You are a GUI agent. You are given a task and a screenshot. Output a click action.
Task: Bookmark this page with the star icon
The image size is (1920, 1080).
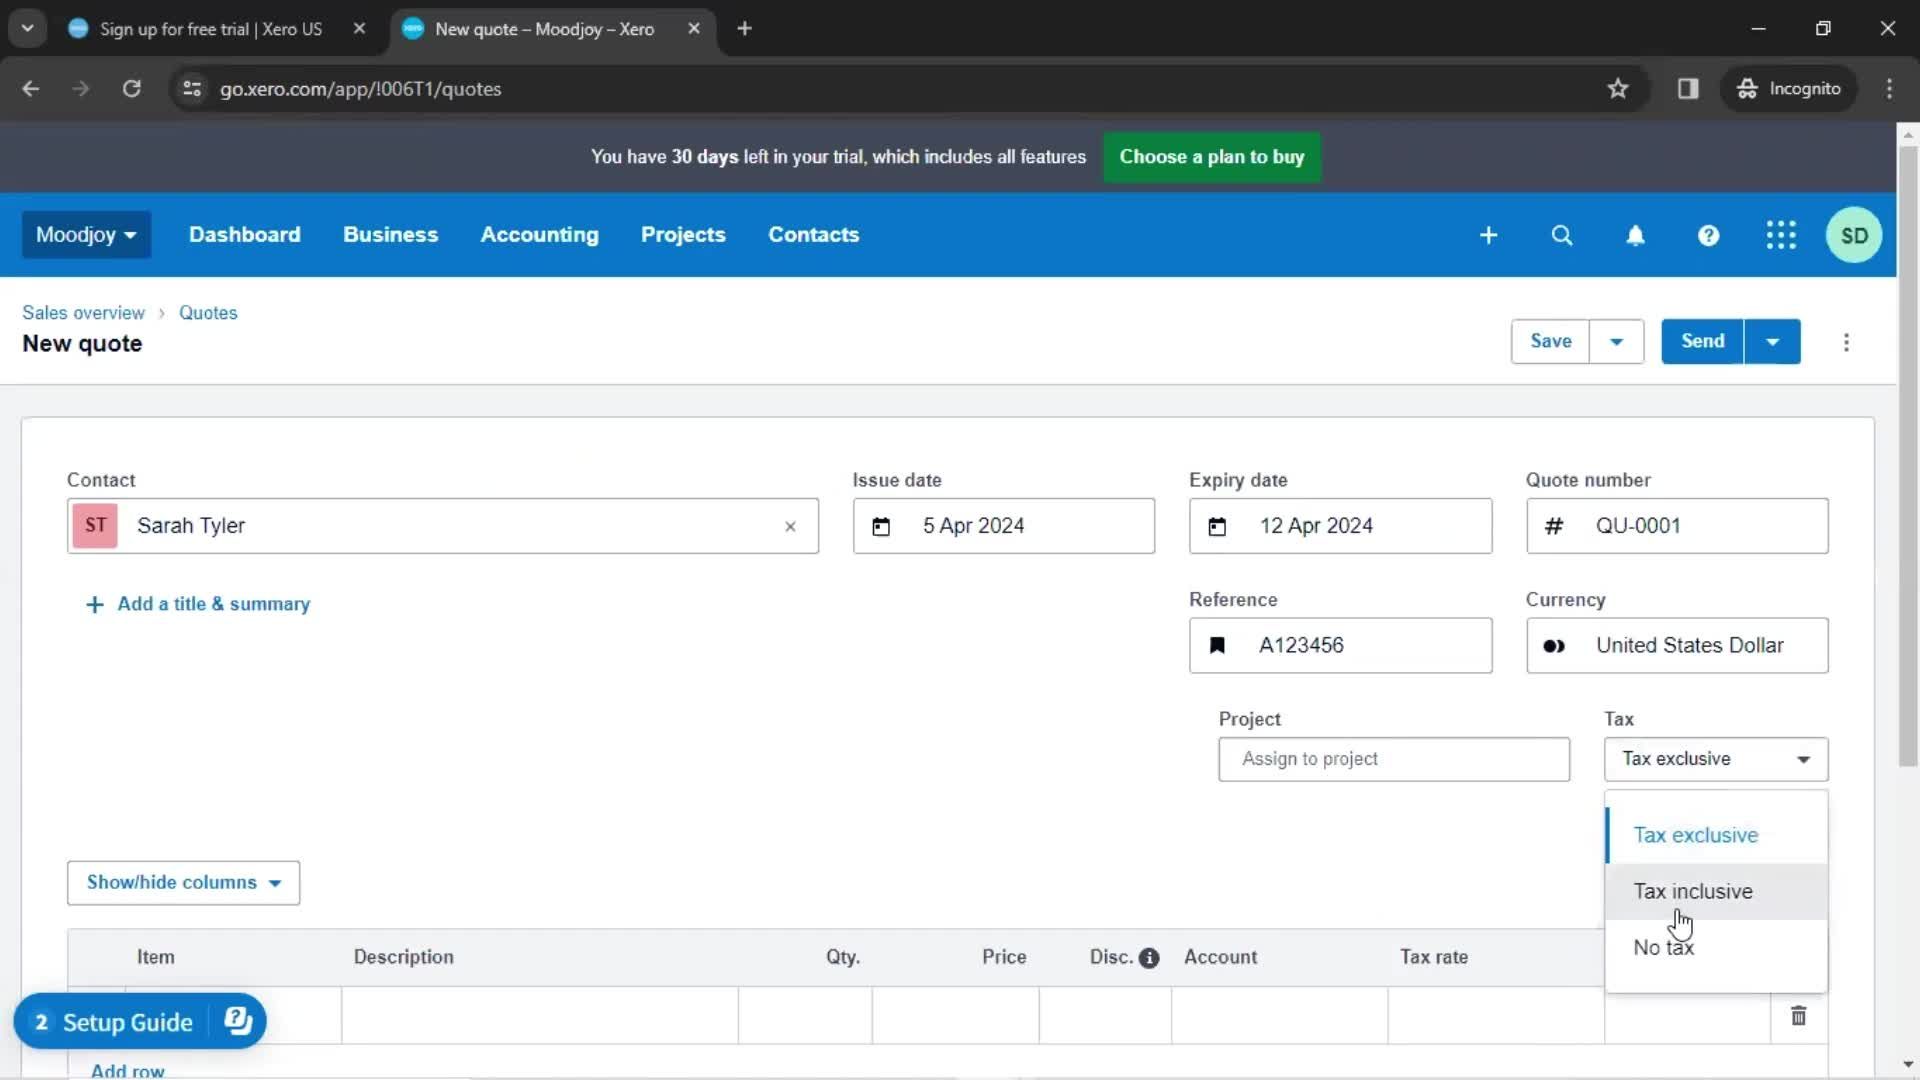[x=1618, y=89]
